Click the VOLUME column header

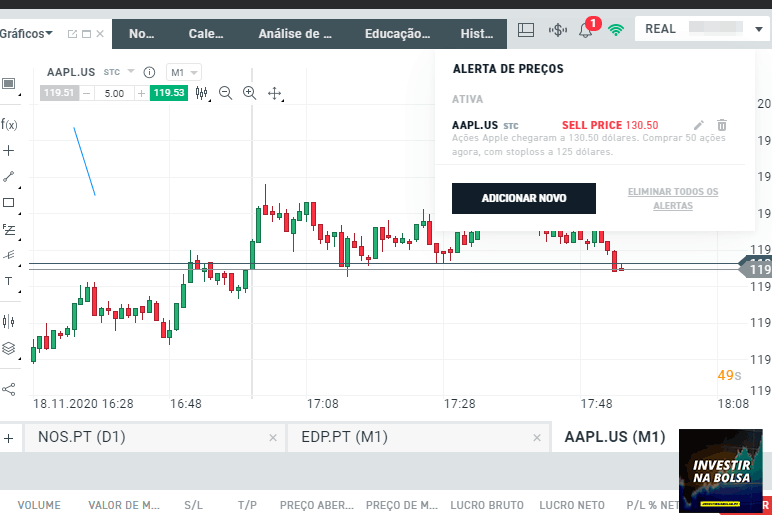(x=39, y=505)
